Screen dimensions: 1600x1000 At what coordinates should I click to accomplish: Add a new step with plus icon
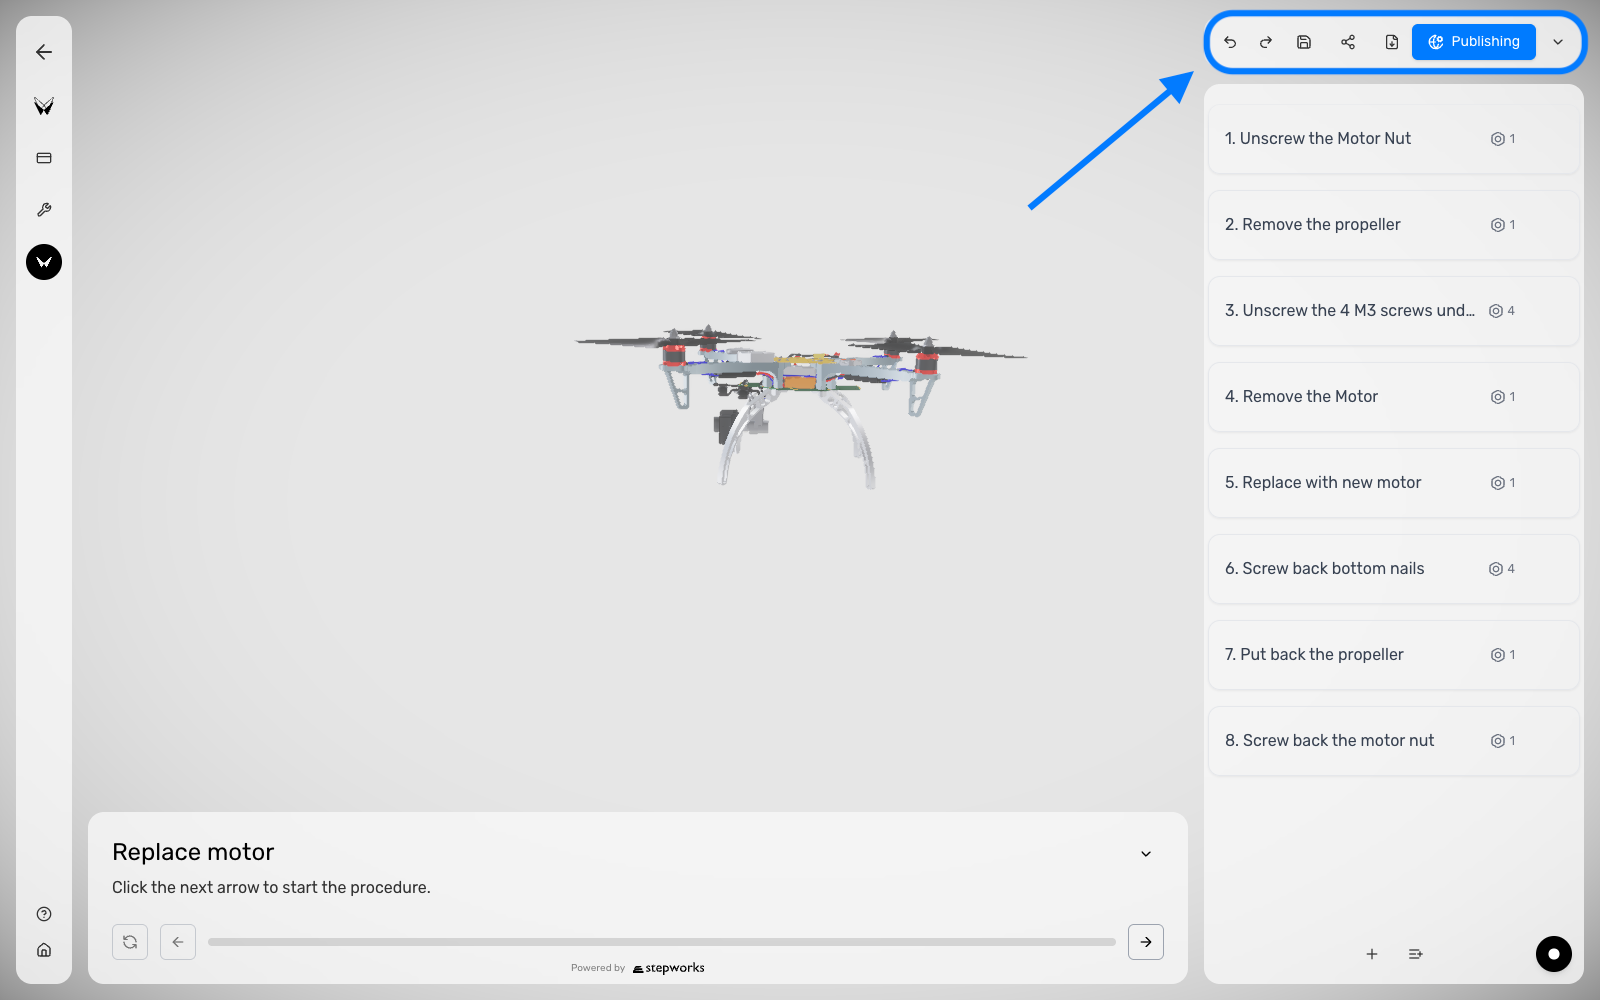[x=1372, y=954]
